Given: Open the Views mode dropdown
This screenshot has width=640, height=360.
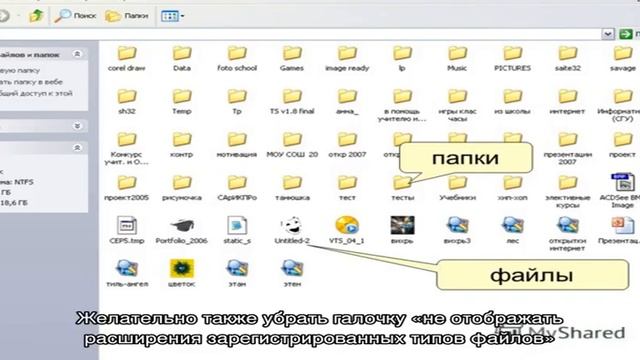Looking at the screenshot, I should pyautogui.click(x=172, y=16).
